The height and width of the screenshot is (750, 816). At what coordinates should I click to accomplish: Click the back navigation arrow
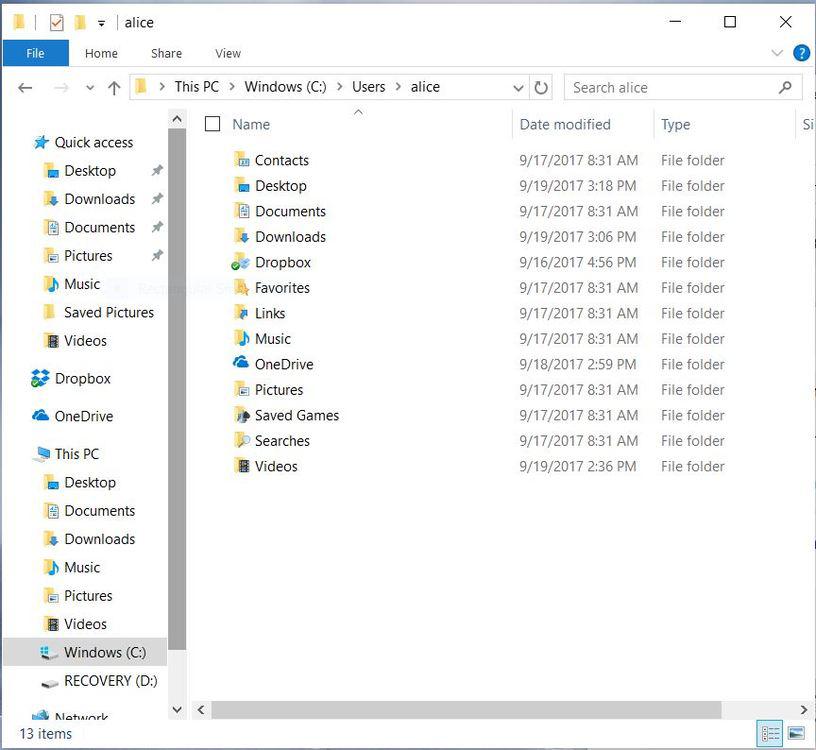coord(25,87)
